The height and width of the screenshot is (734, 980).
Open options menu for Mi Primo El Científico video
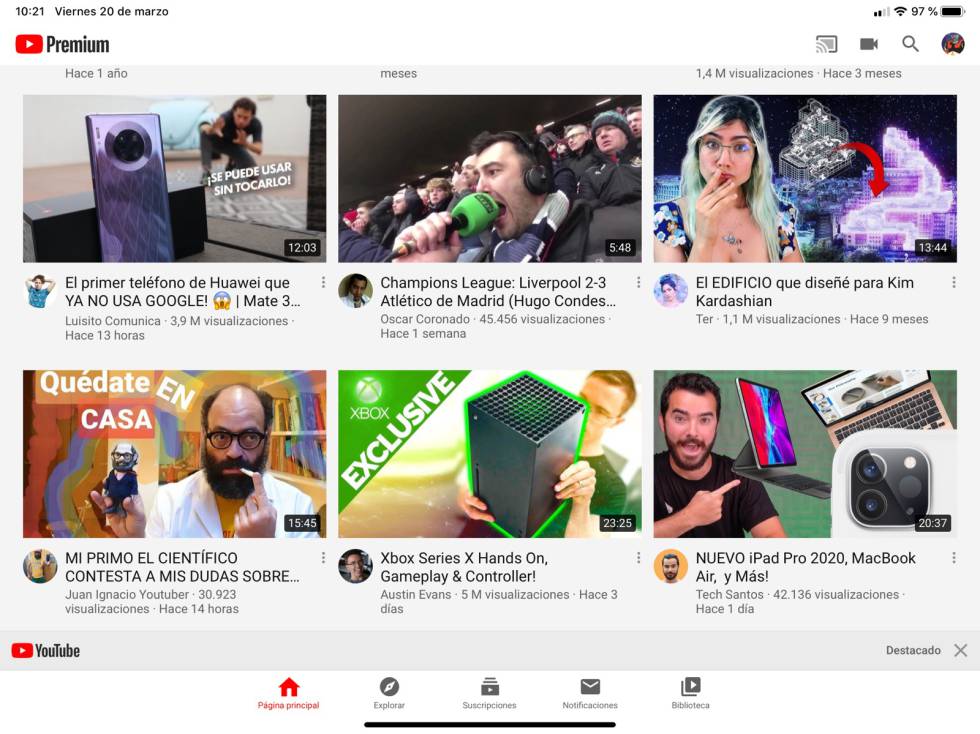323,558
